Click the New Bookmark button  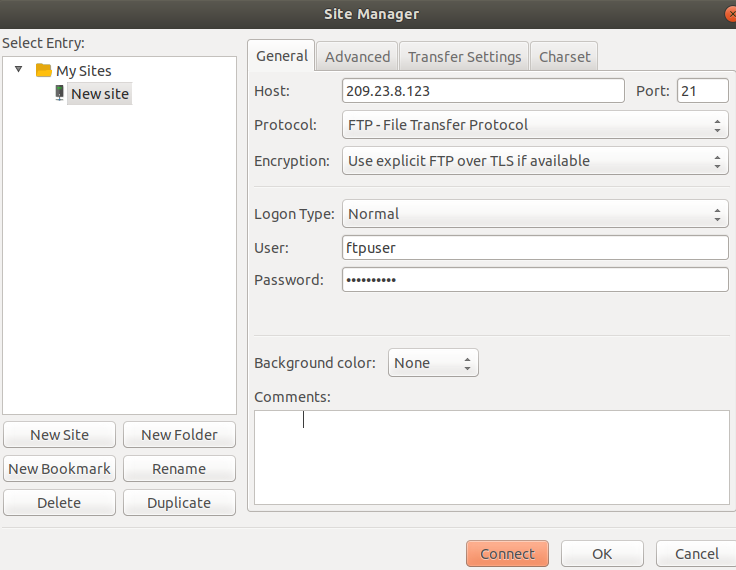[59, 469]
